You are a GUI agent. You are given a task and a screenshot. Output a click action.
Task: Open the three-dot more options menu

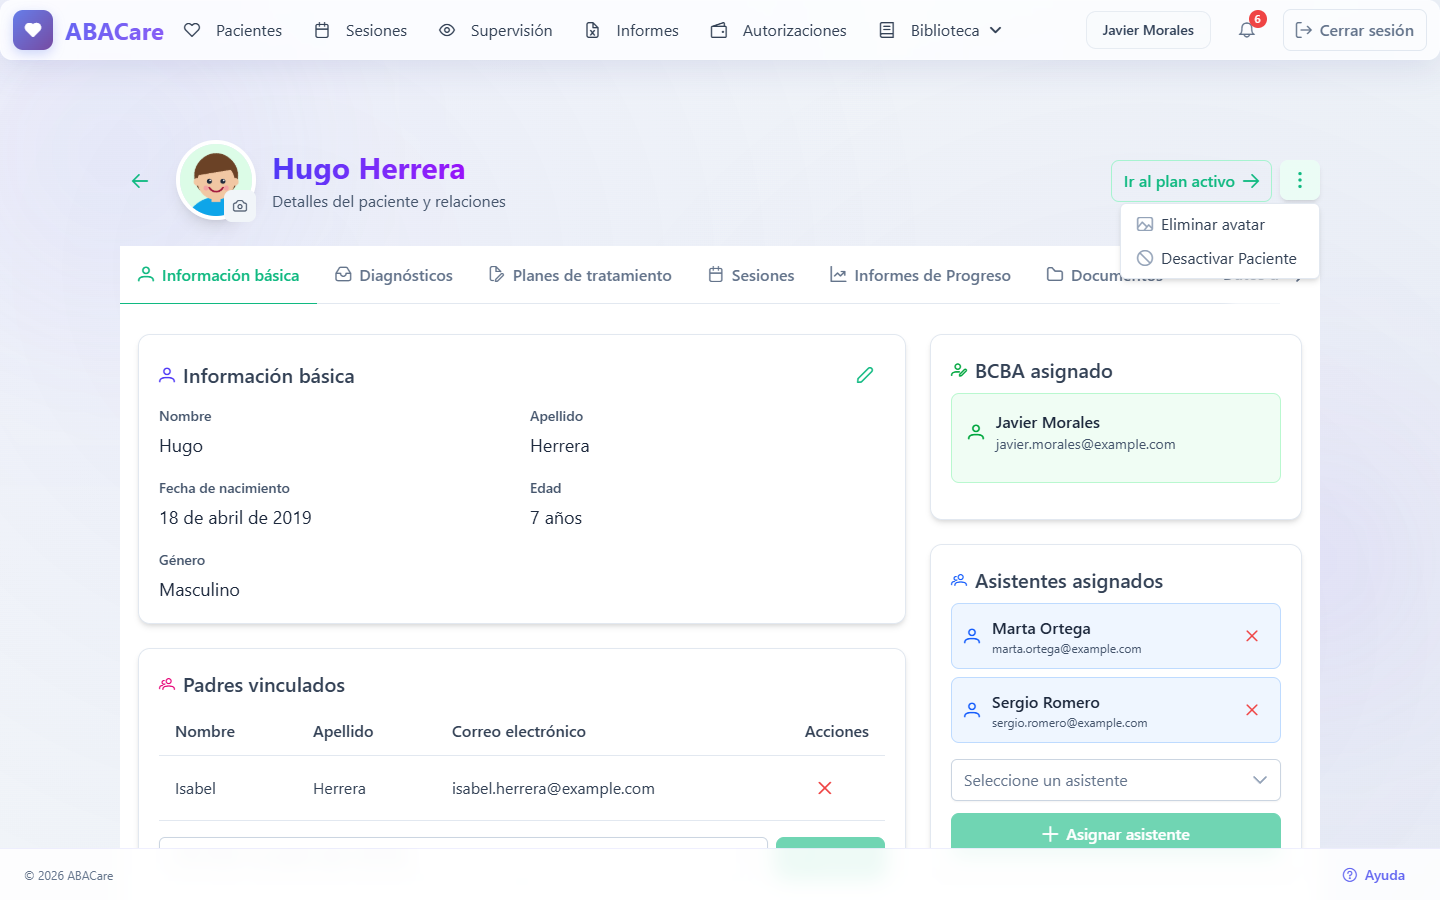1300,181
